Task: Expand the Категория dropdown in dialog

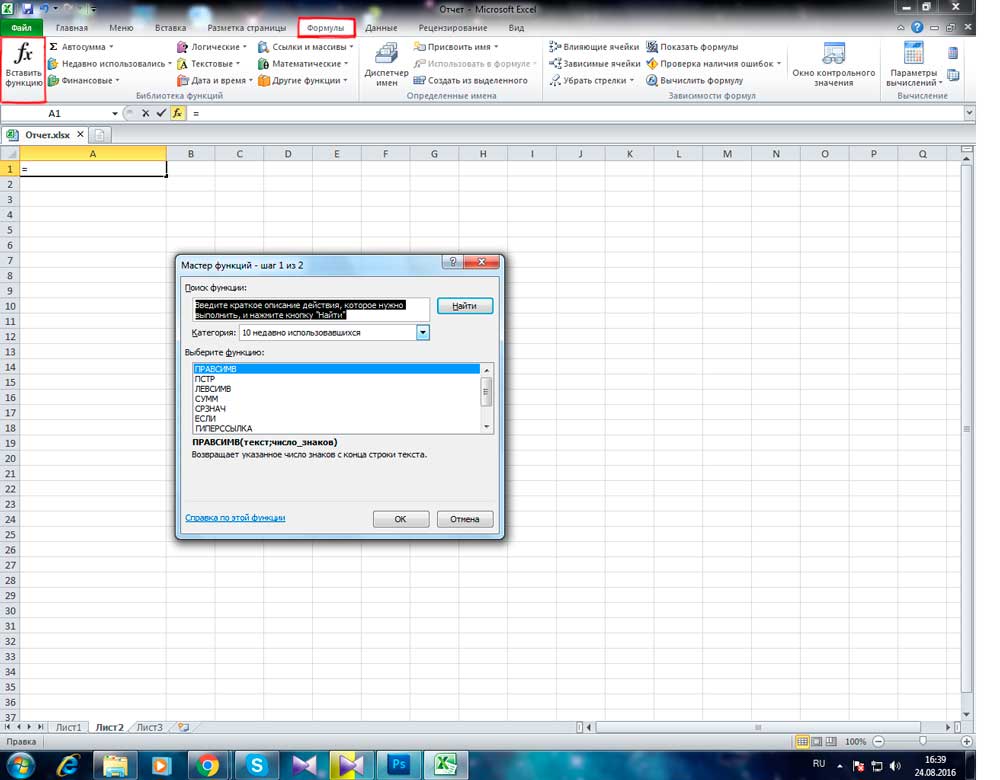Action: click(x=423, y=332)
